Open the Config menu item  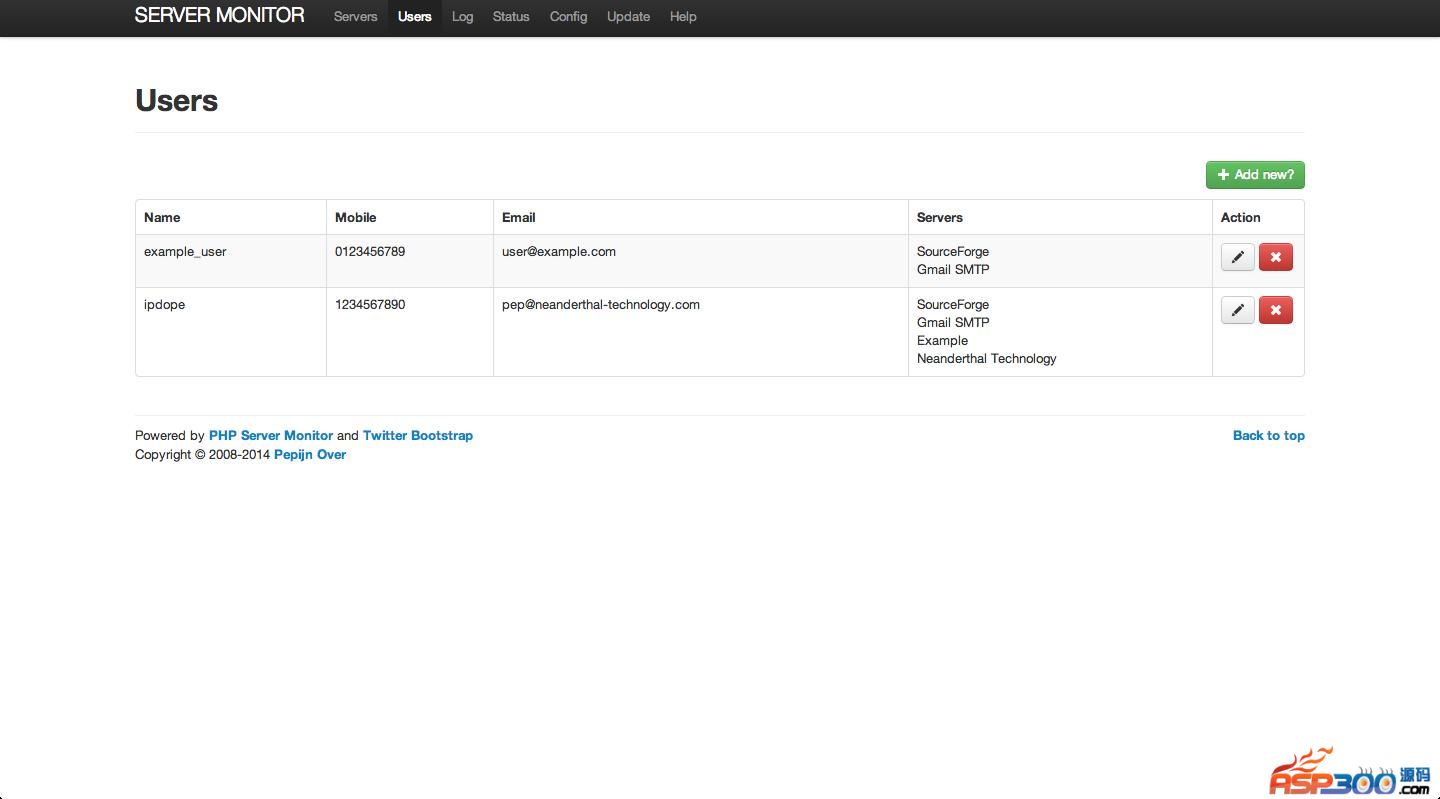pos(568,17)
